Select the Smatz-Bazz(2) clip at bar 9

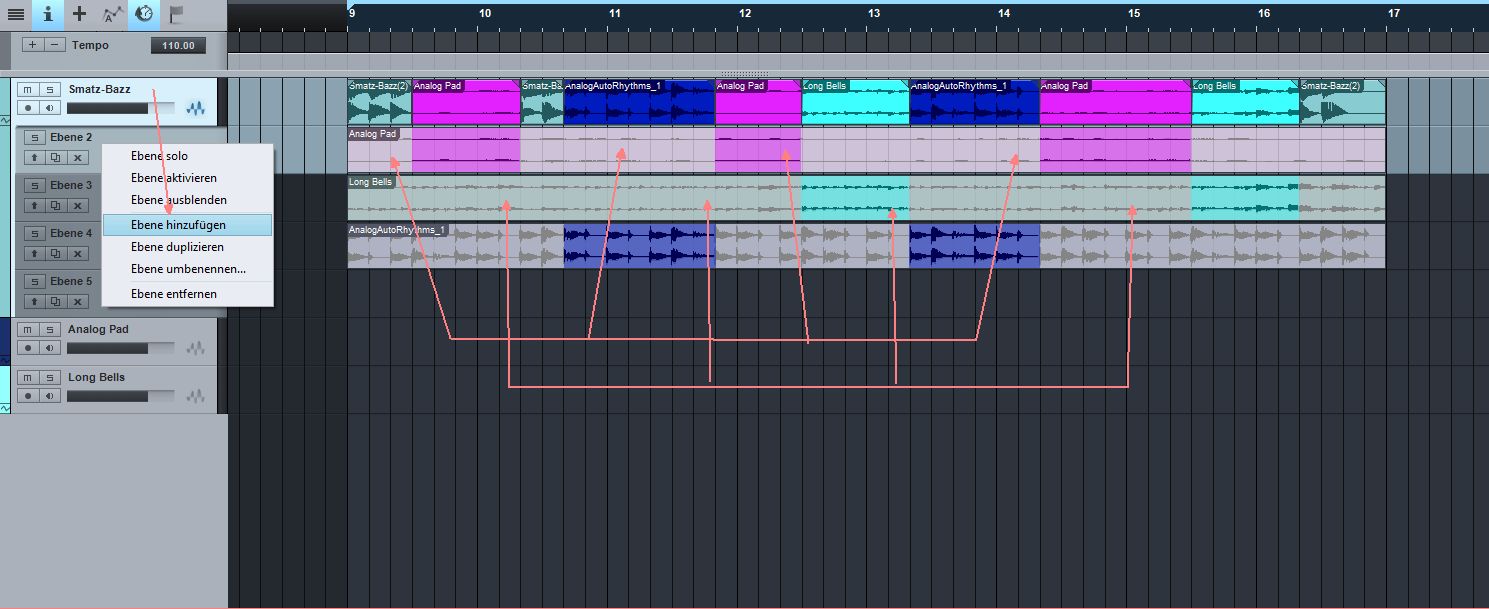(x=380, y=102)
